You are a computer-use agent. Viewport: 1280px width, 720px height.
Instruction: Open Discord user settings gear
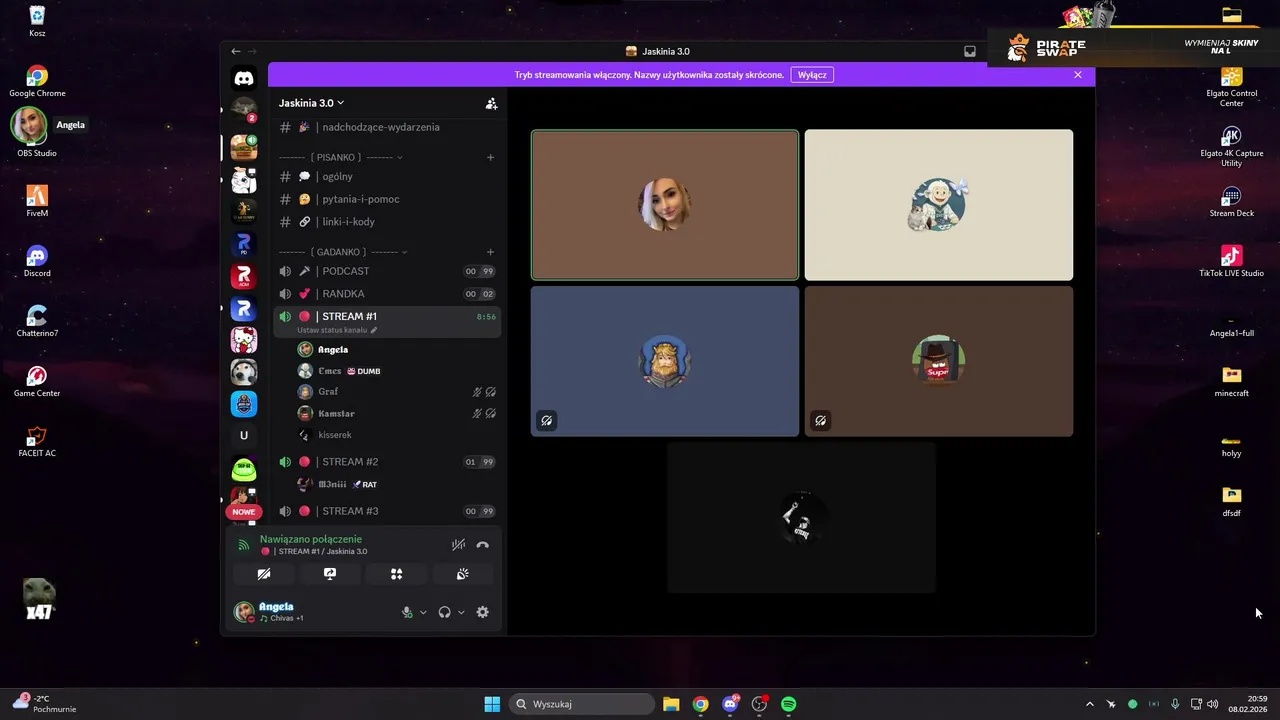pos(483,612)
